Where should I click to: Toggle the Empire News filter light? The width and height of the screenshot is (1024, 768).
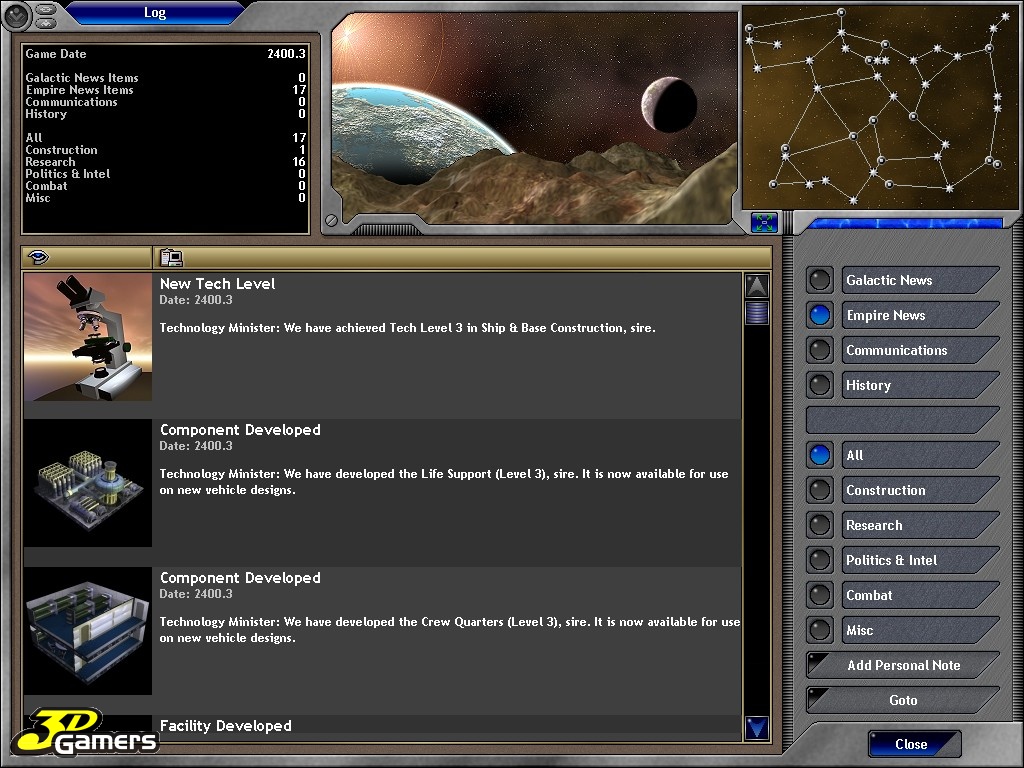pyautogui.click(x=820, y=315)
